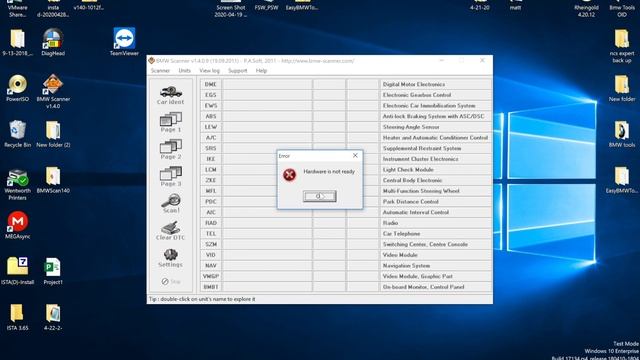The image size is (640, 360).
Task: Open the Scanner menu
Action: 160,71
